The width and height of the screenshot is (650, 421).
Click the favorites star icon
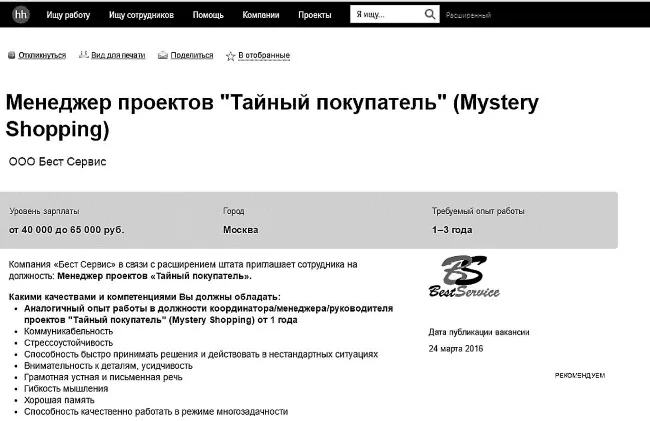pos(230,56)
